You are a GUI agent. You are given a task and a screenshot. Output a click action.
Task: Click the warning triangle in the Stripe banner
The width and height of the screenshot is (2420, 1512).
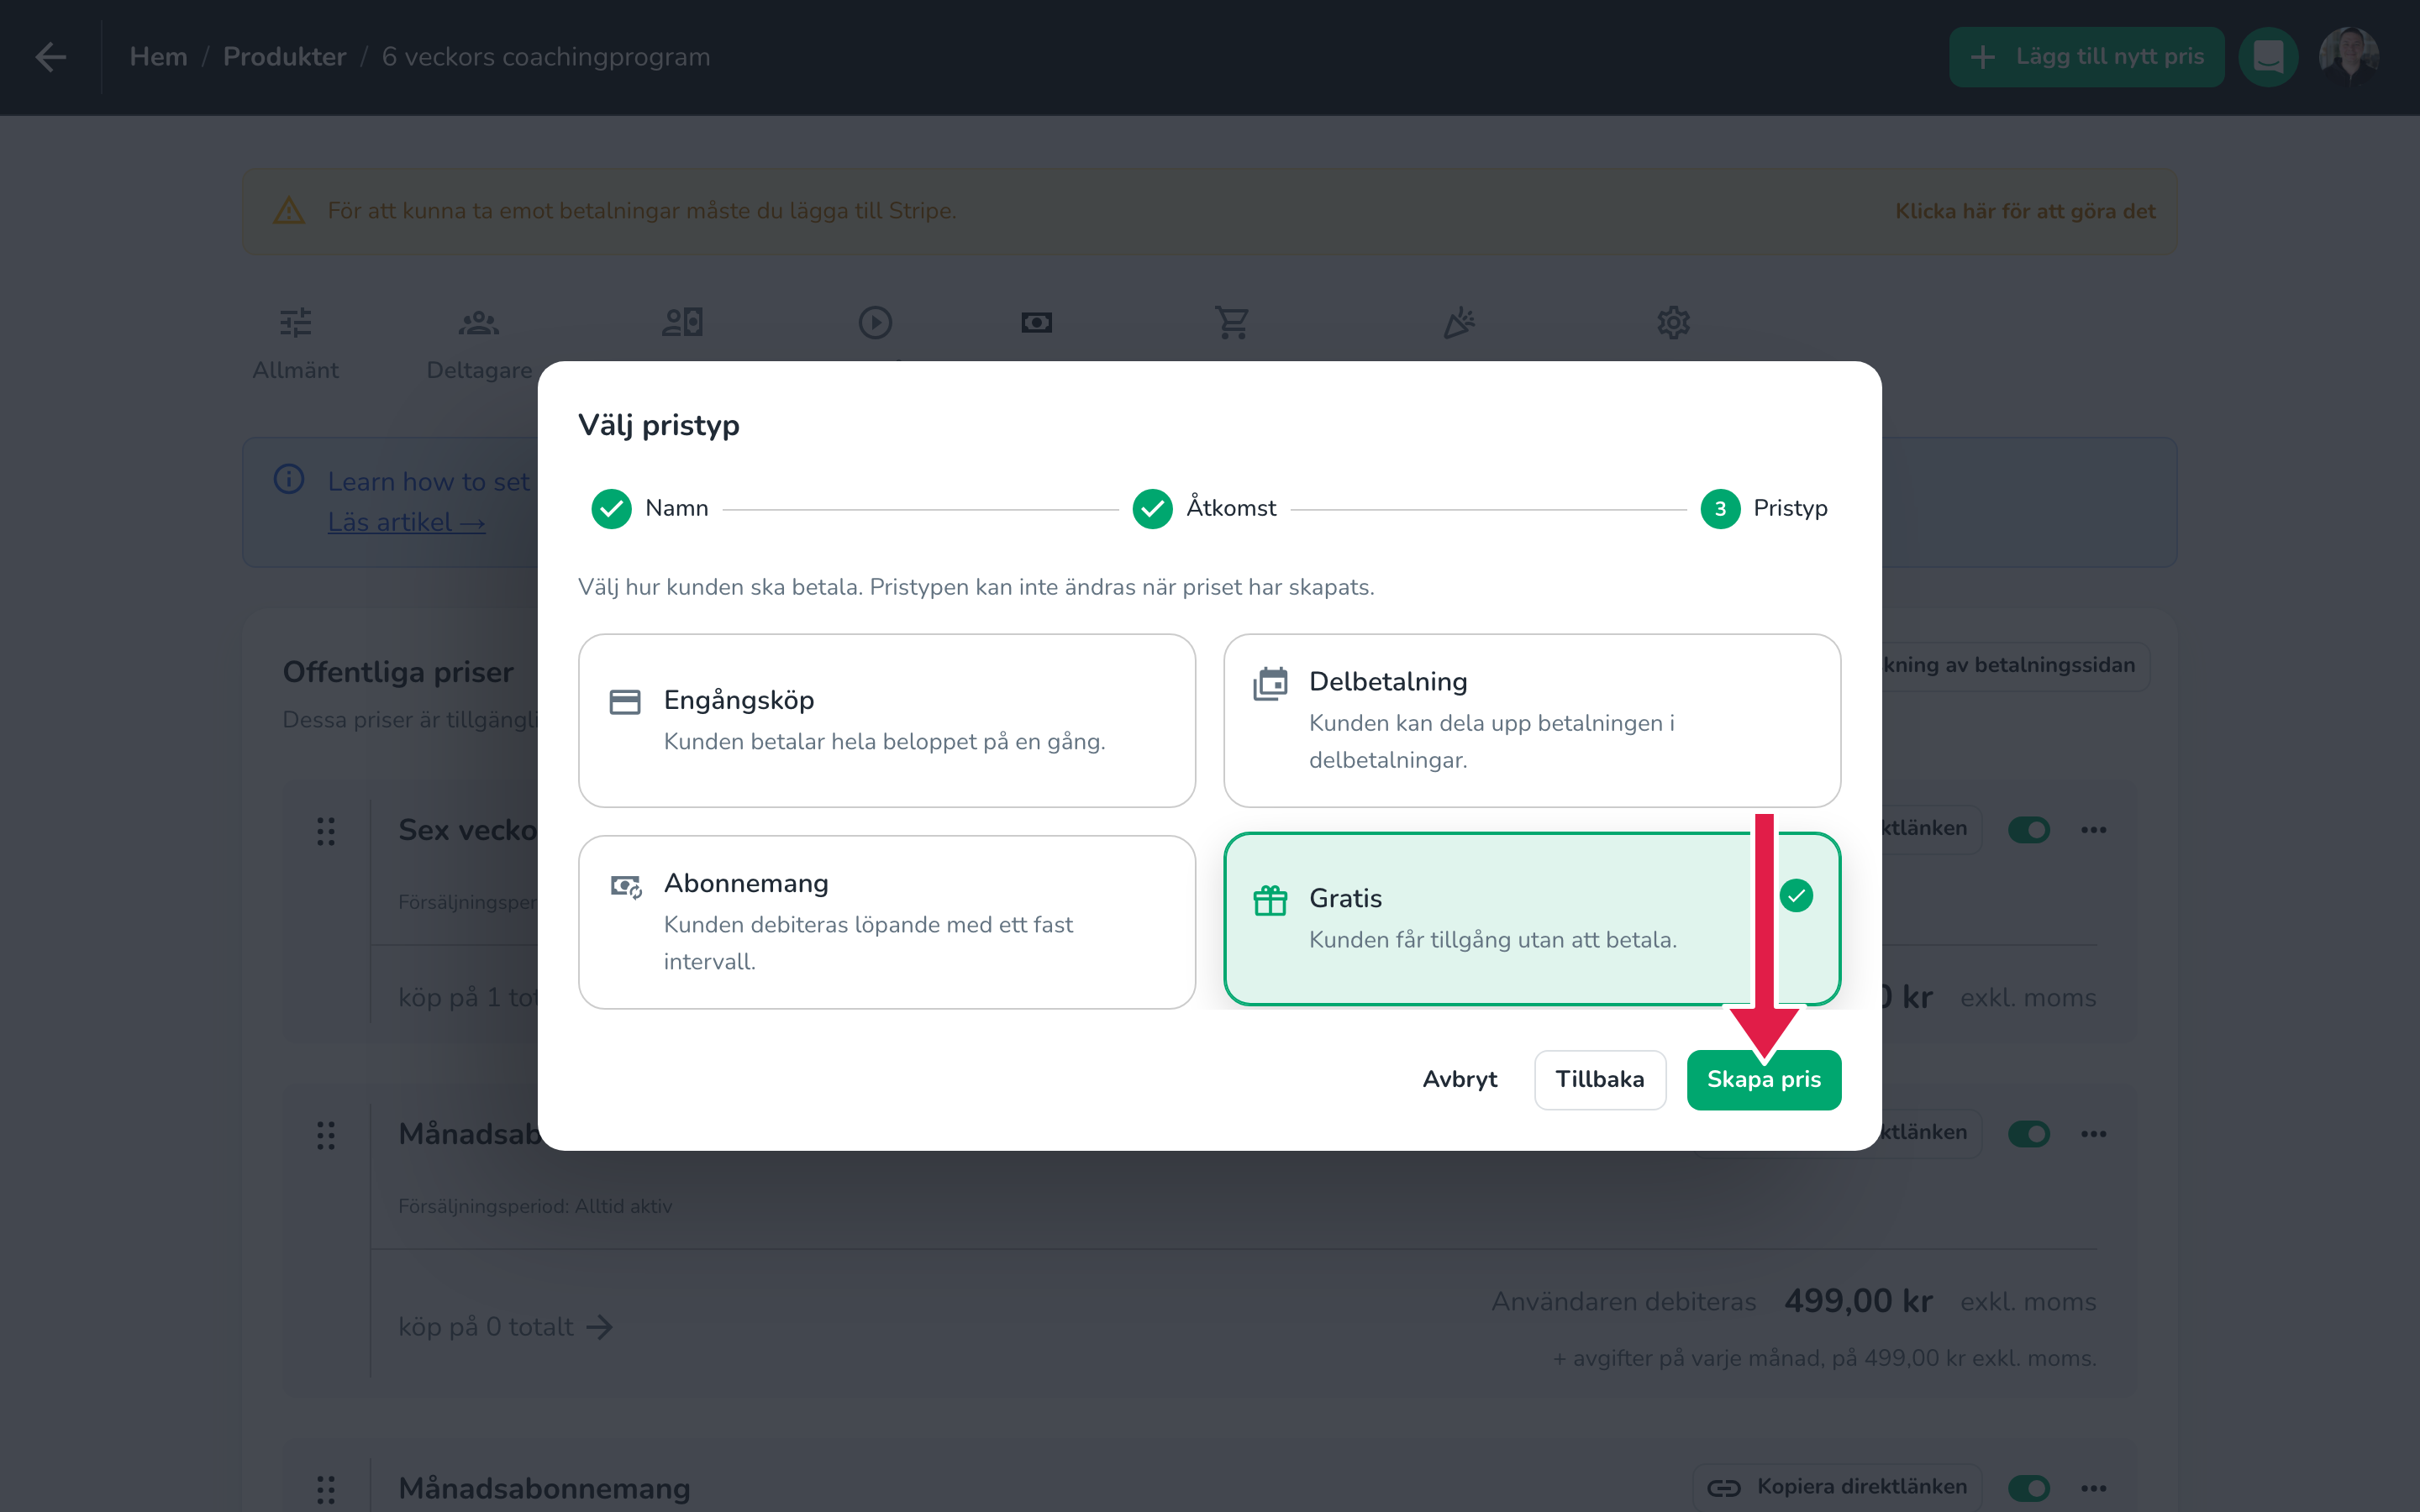coord(289,211)
